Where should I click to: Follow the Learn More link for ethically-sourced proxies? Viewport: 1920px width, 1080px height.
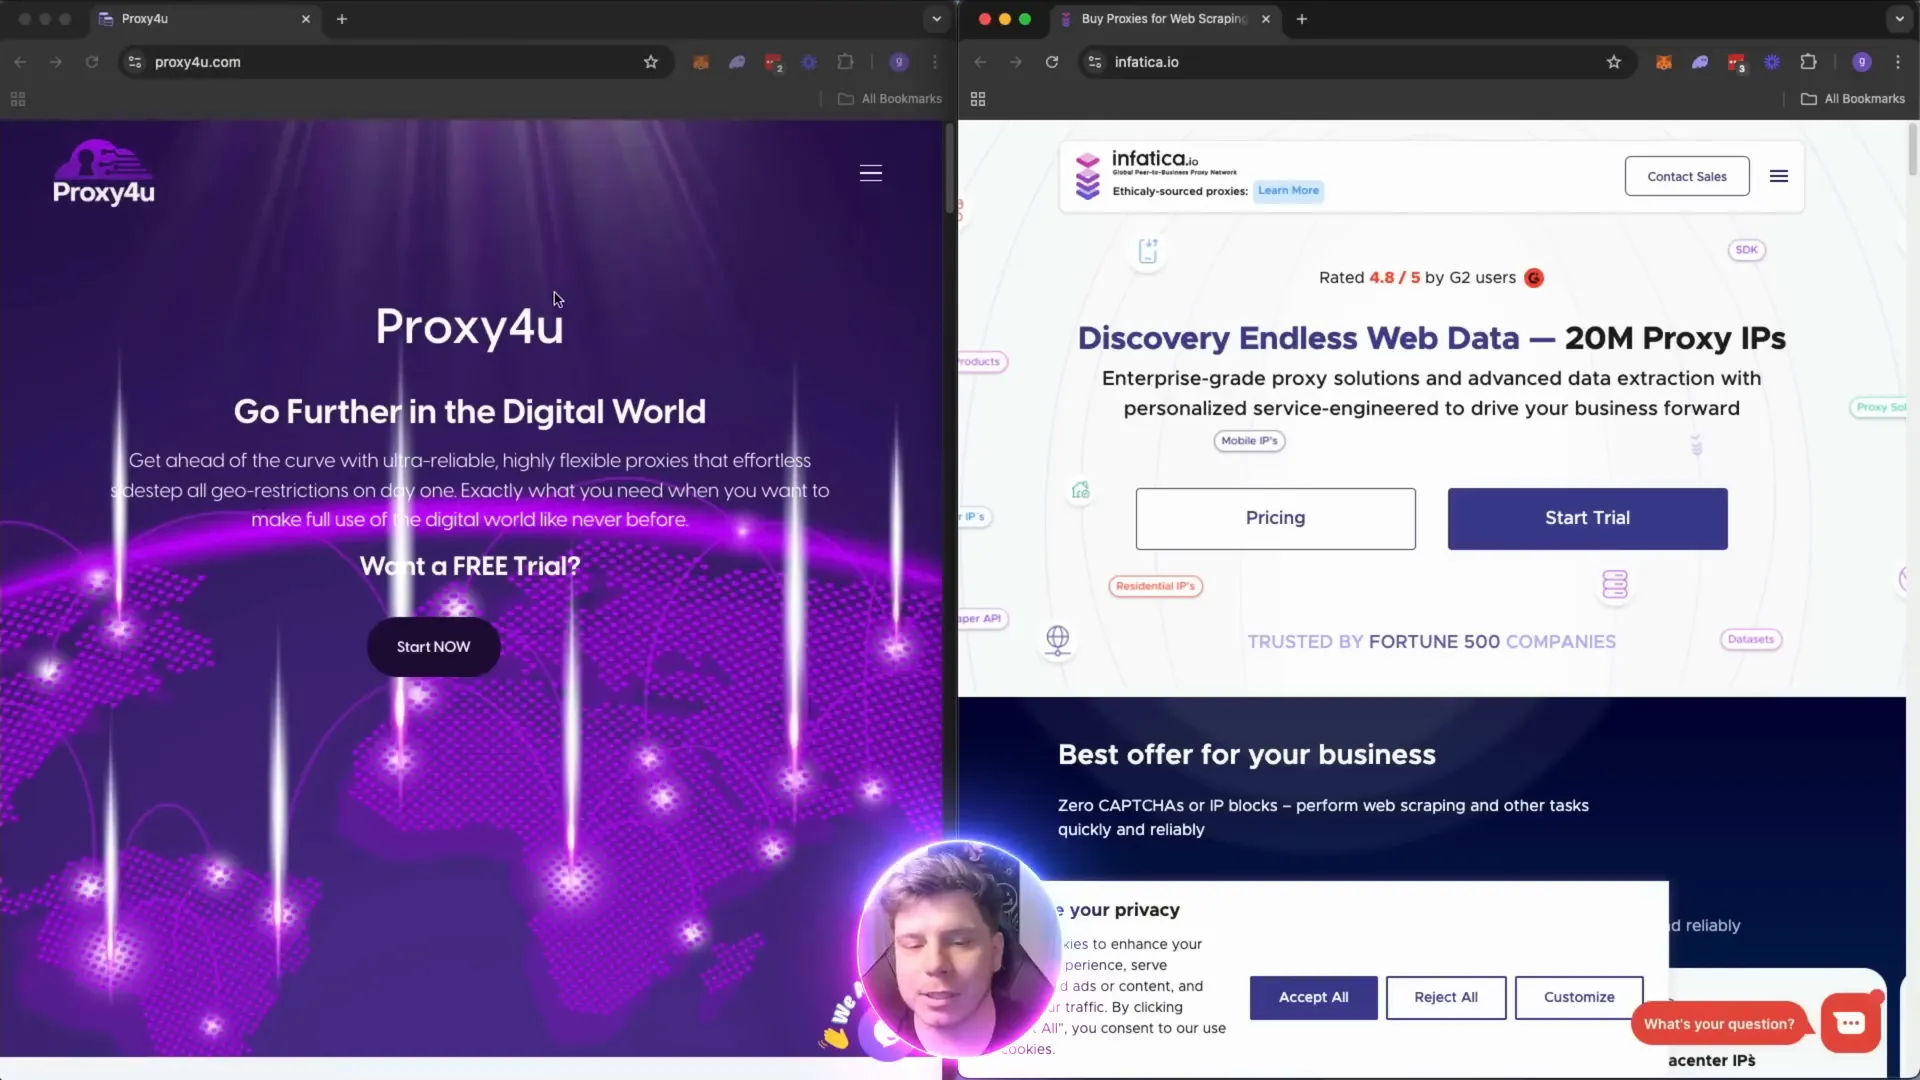coord(1288,191)
